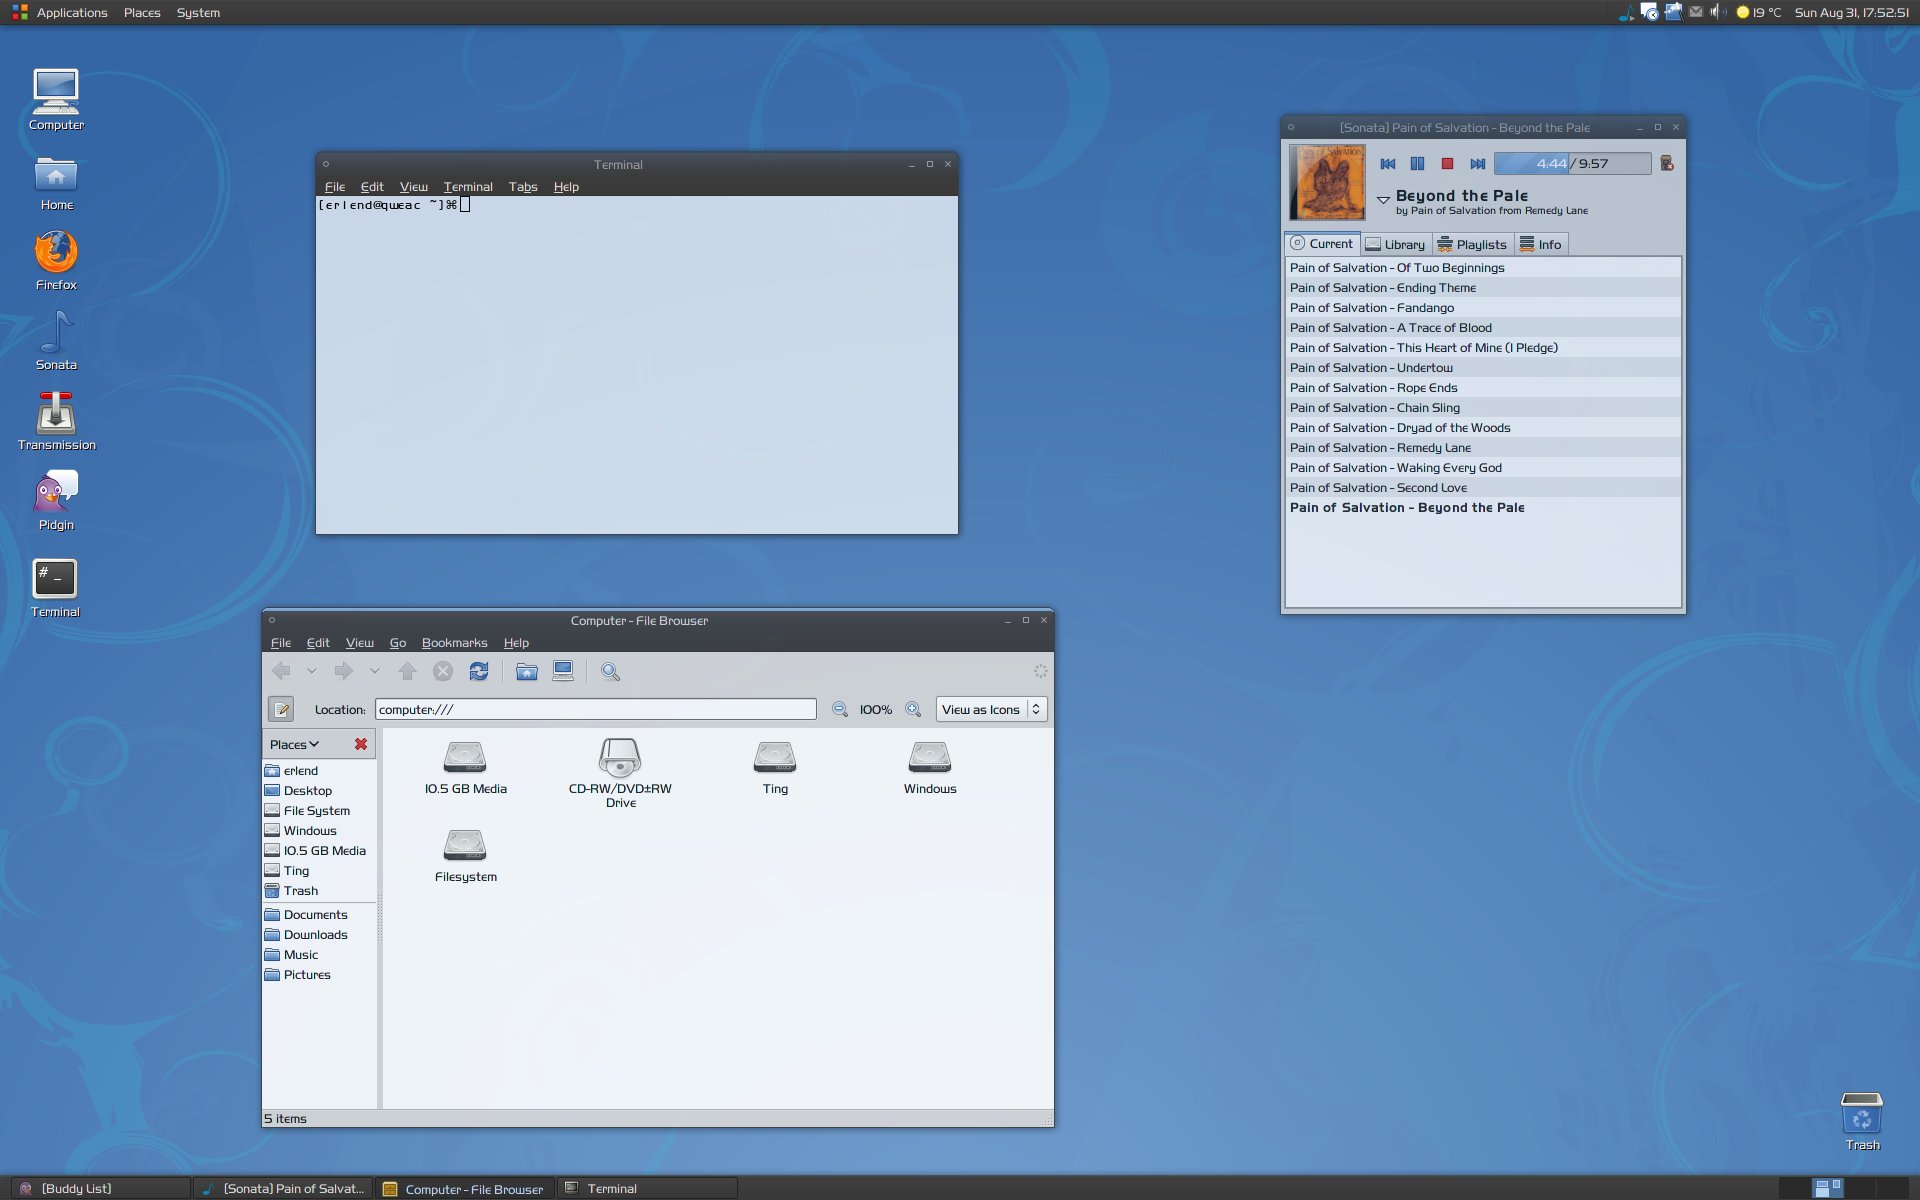Show the Info tab in Sonata
1920x1200 pixels.
coord(1541,244)
